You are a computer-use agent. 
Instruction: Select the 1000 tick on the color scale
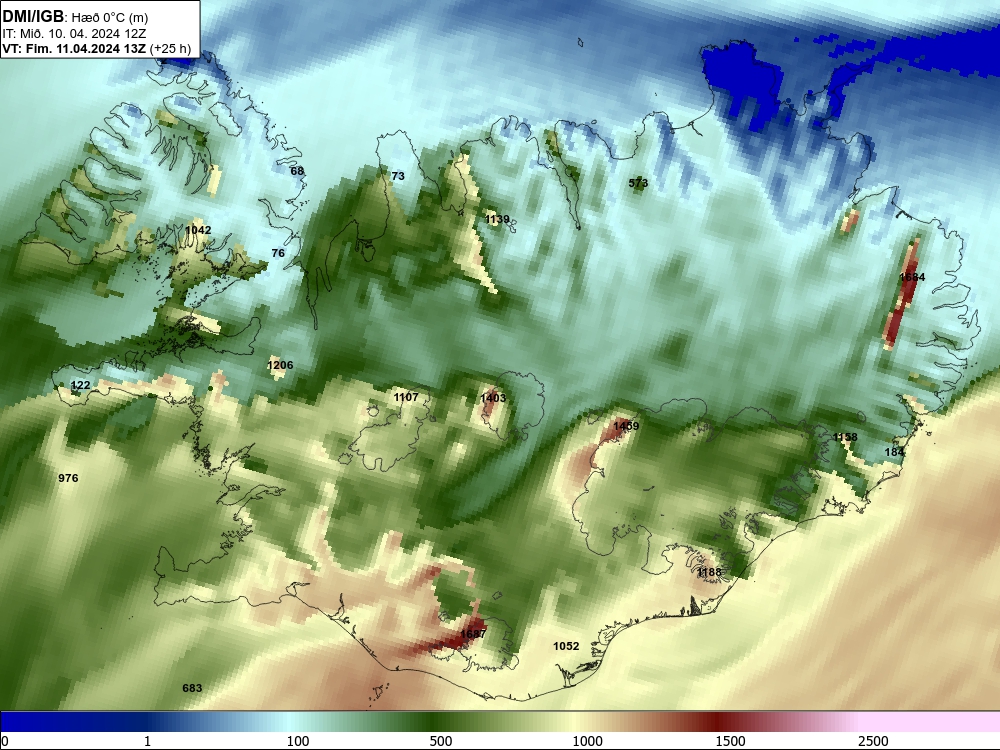(x=587, y=741)
